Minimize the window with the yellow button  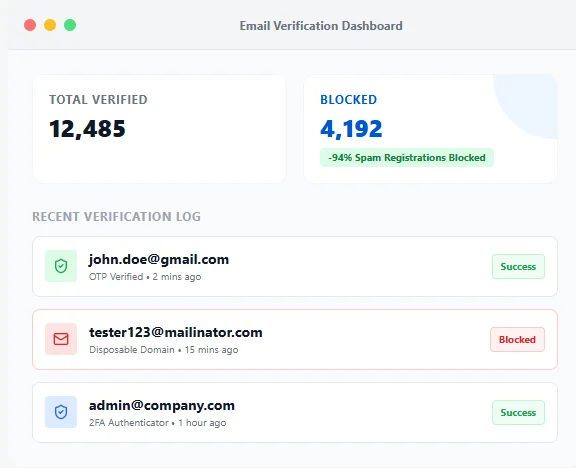coord(50,25)
